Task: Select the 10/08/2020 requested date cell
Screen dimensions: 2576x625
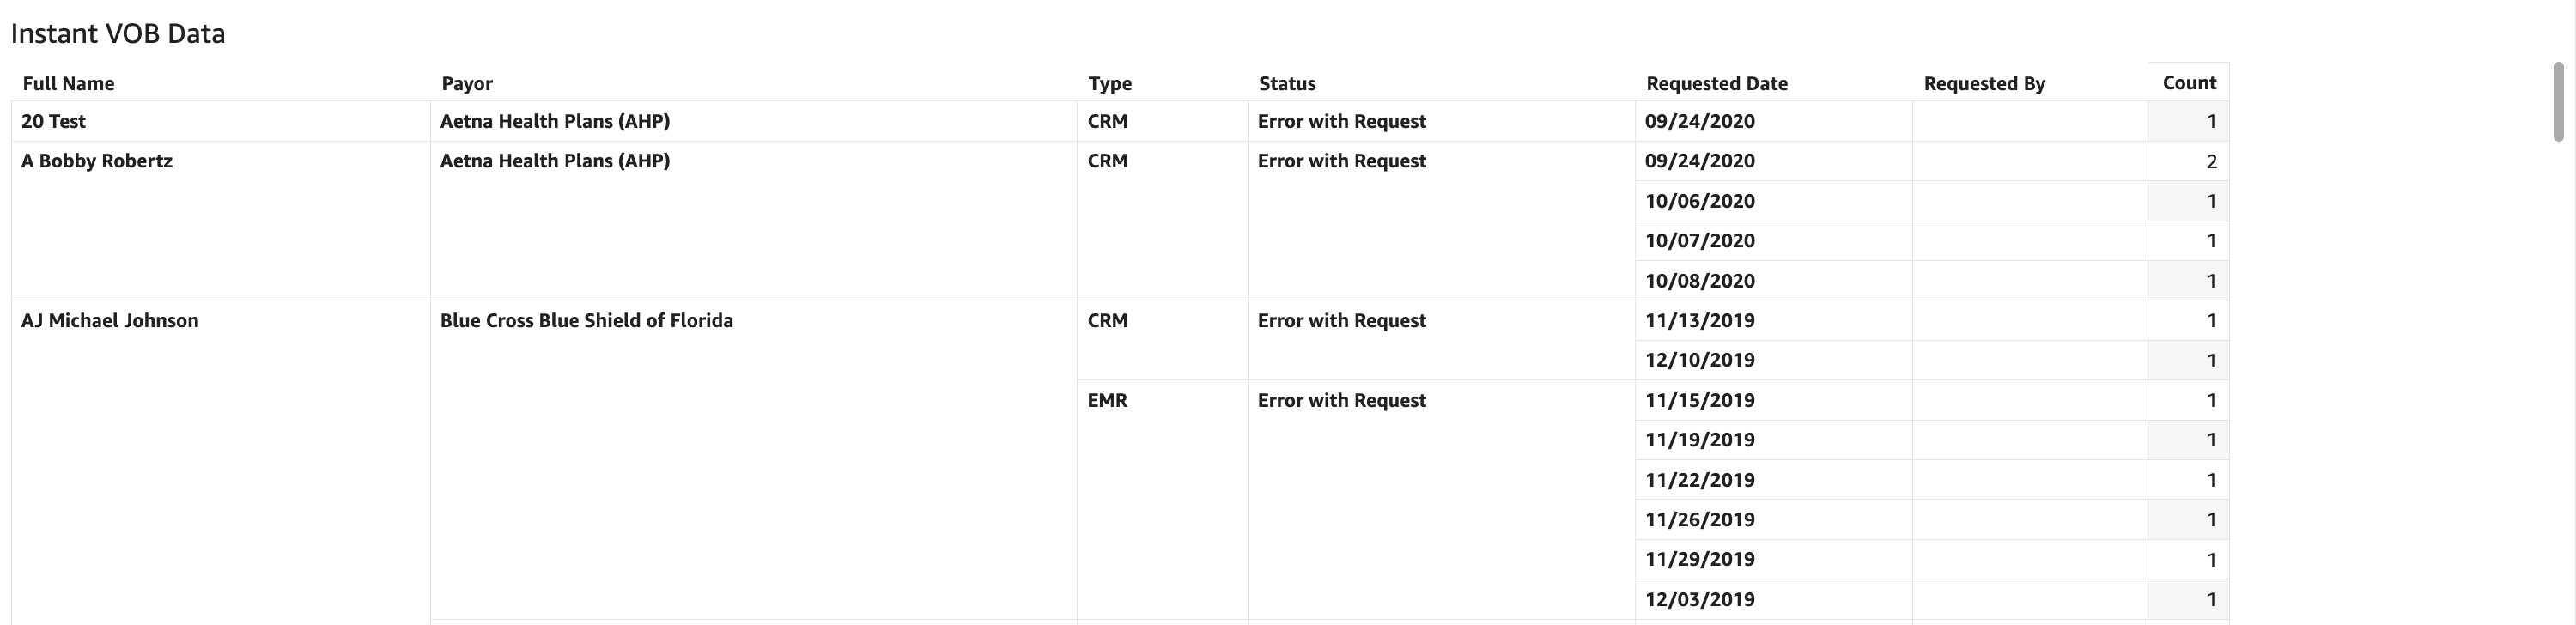Action: 1700,281
